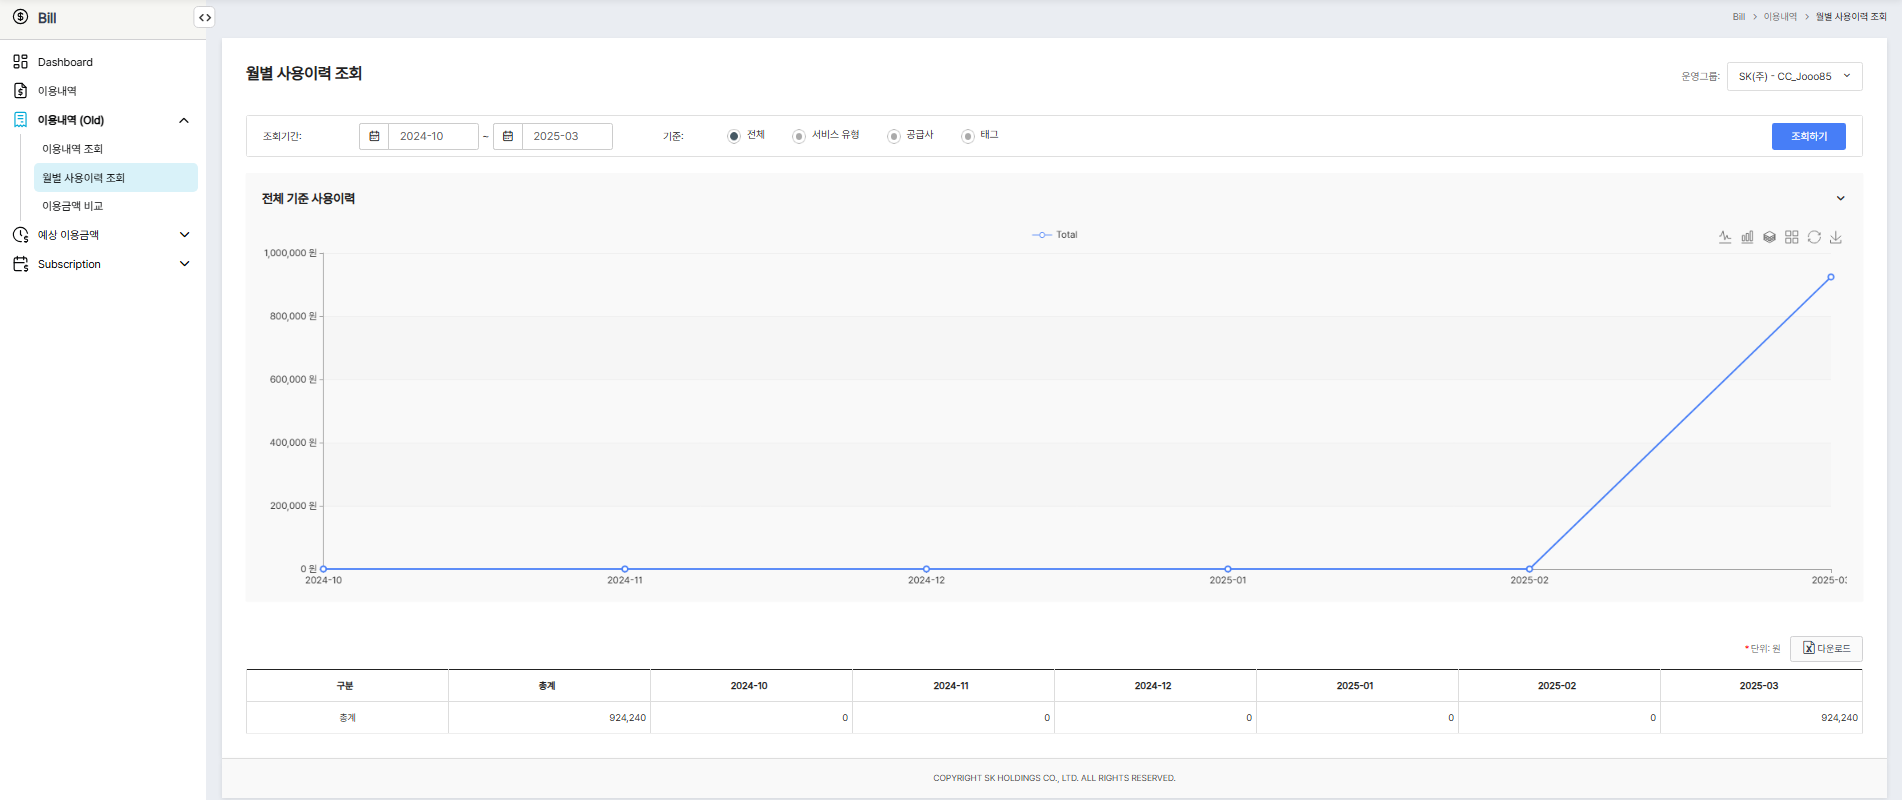This screenshot has height=800, width=1902.
Task: Click 총계 column header
Action: pos(549,686)
